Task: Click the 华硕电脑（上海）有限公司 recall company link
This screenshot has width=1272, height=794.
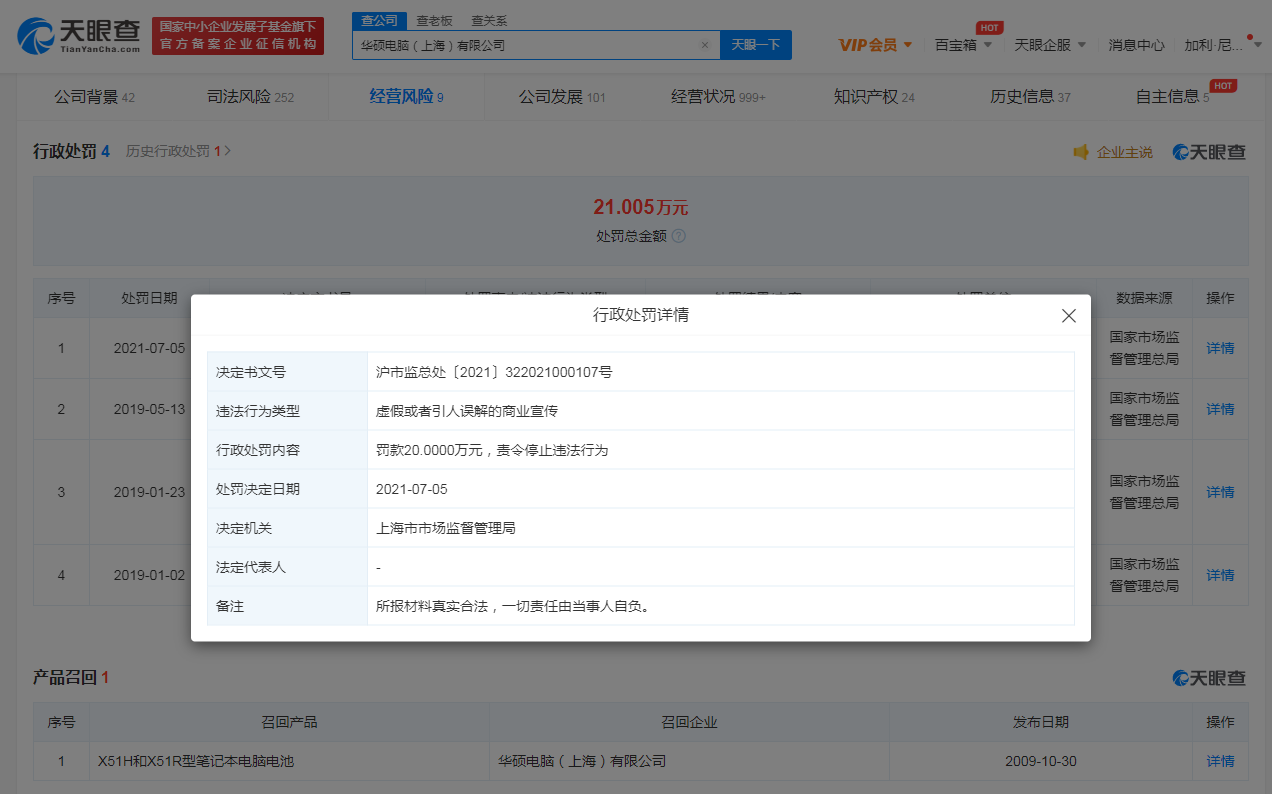Action: point(582,761)
